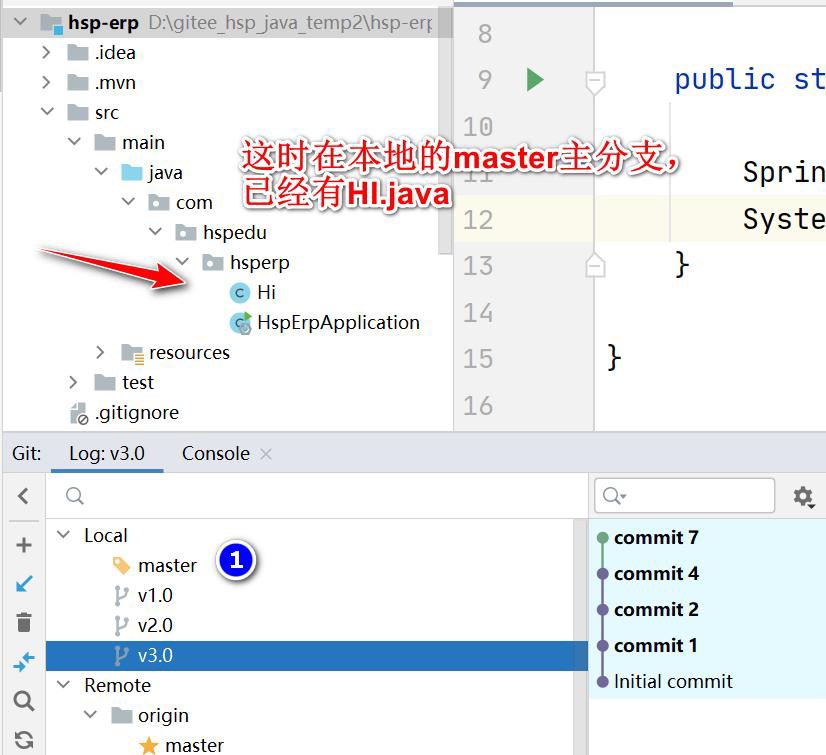The image size is (826, 755).
Task: Click the green Run gutter icon
Action: point(535,80)
